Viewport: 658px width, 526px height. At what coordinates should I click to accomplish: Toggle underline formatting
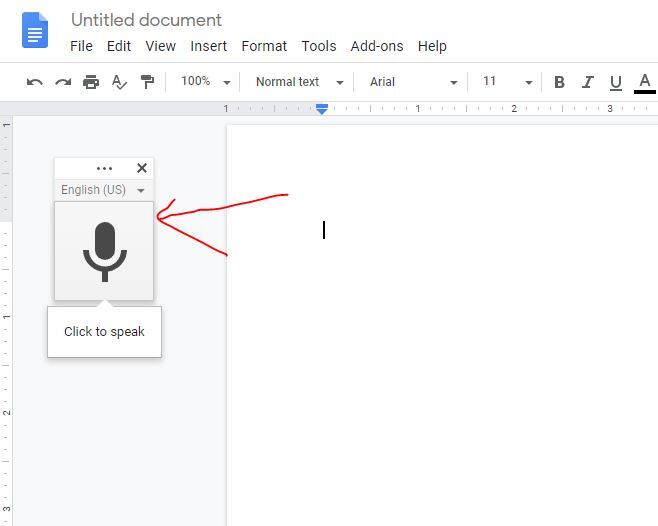[x=615, y=82]
